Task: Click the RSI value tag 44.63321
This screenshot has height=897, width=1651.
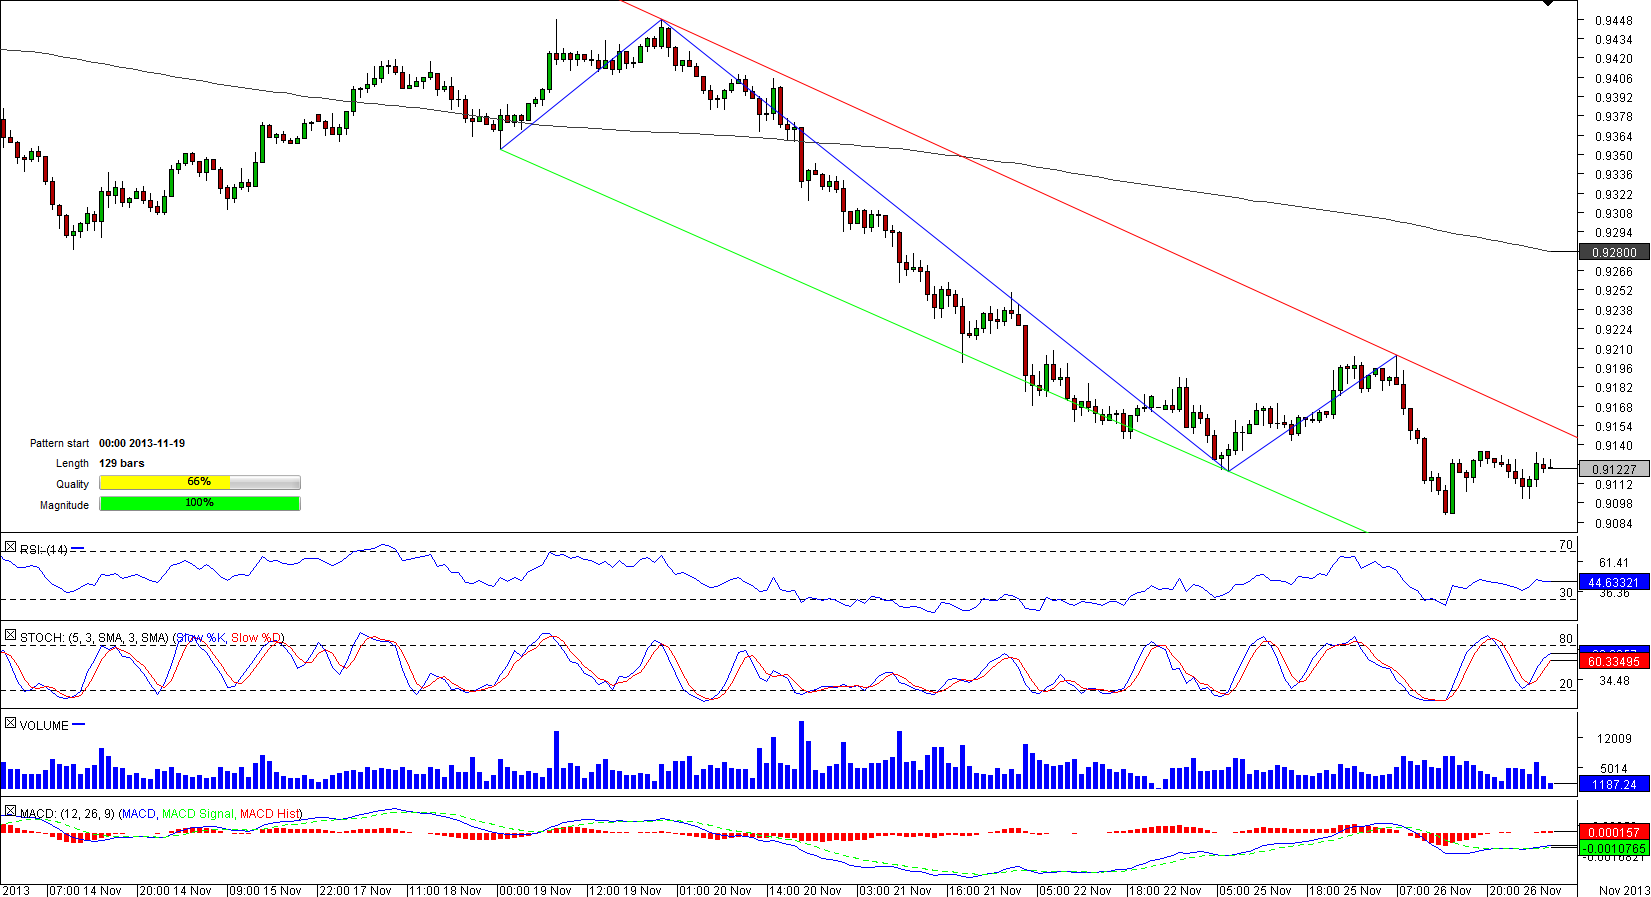Action: point(1613,583)
